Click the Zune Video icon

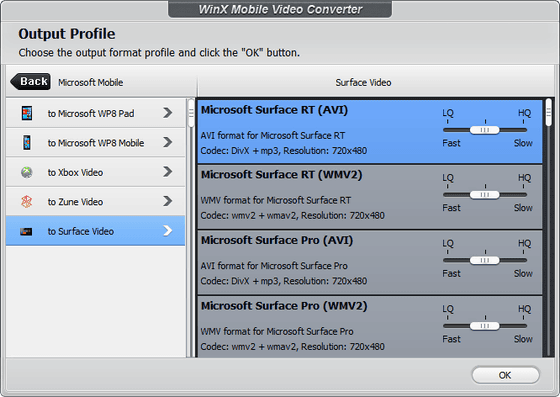[27, 202]
